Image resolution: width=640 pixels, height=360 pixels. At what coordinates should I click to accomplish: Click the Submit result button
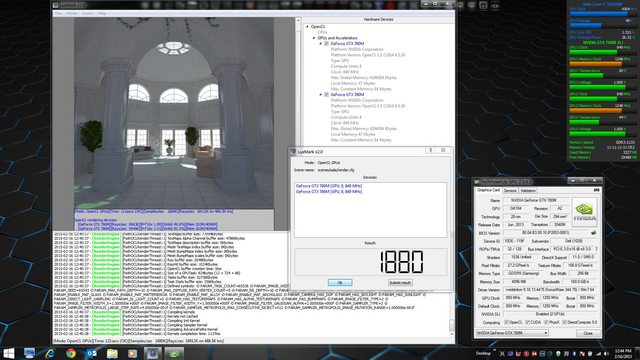point(400,282)
